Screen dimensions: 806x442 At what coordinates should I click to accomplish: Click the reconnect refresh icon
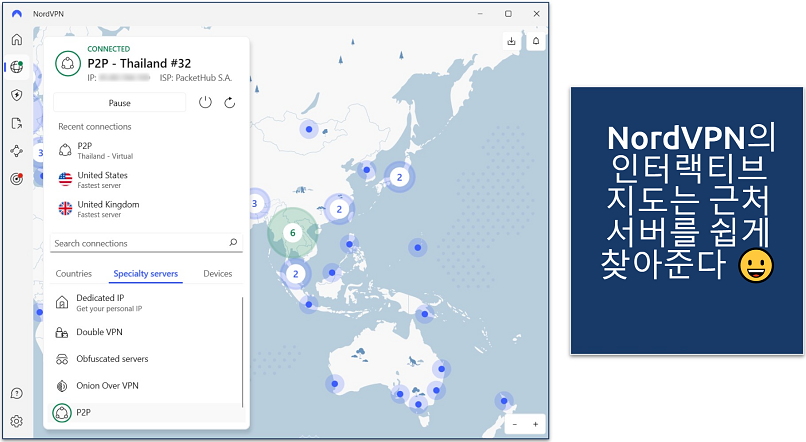click(x=230, y=102)
